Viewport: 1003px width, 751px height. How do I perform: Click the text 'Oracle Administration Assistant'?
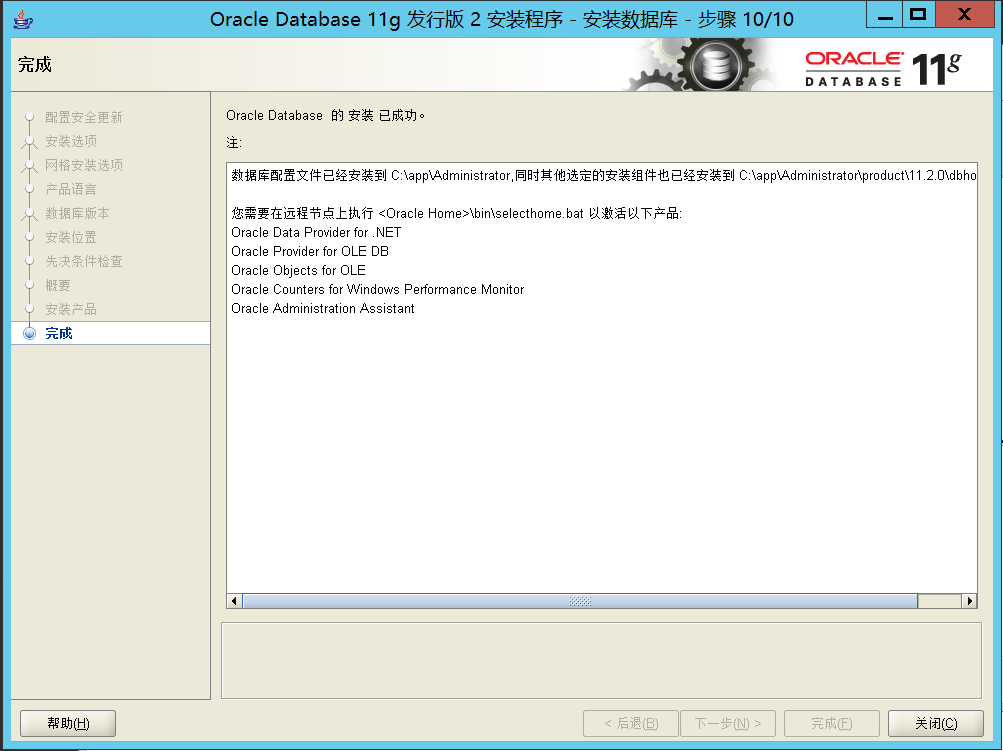[322, 308]
